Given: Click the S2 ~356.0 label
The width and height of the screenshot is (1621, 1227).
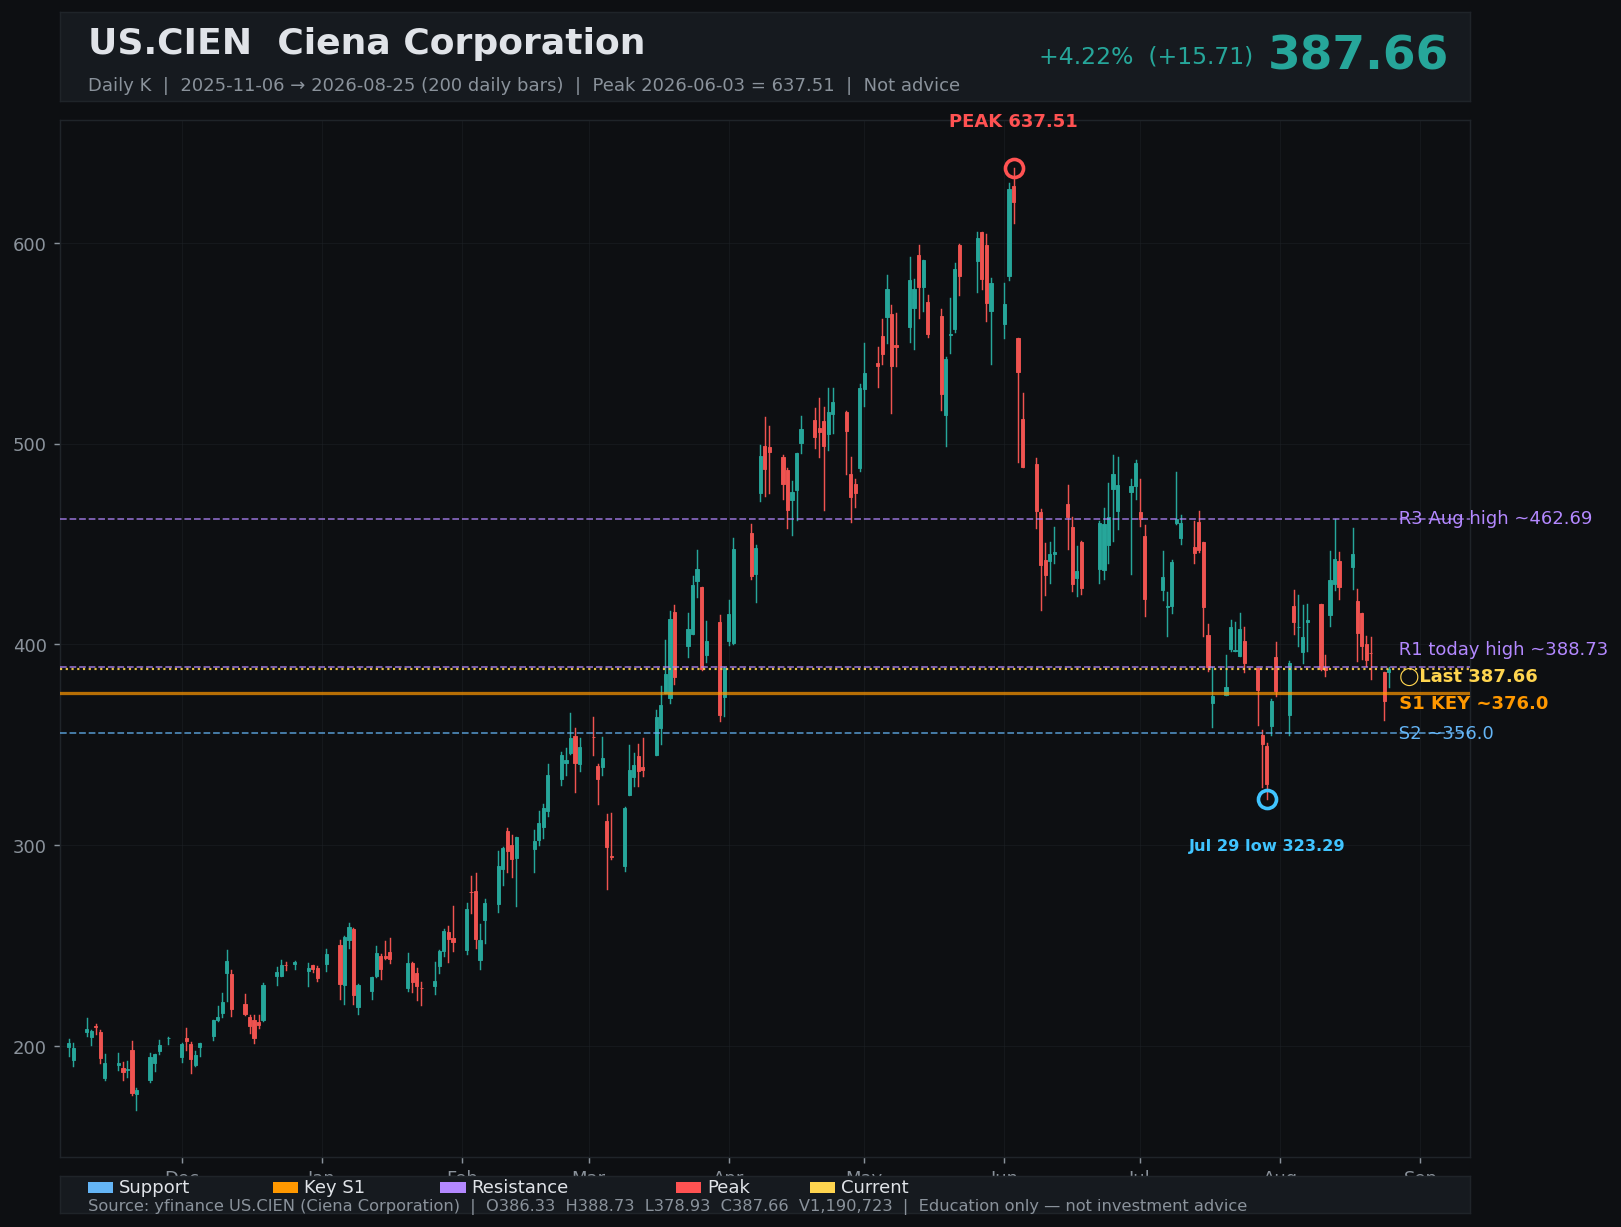Looking at the screenshot, I should (x=1446, y=733).
